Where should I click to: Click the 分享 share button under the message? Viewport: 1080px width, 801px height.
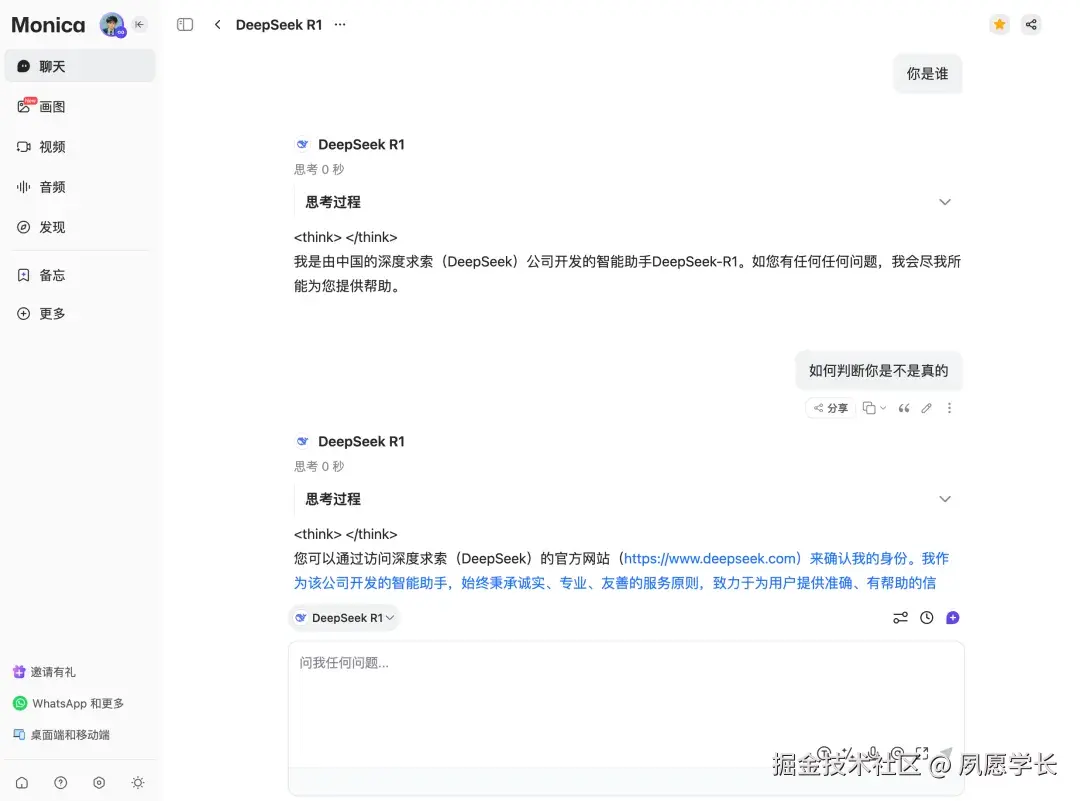tap(830, 408)
